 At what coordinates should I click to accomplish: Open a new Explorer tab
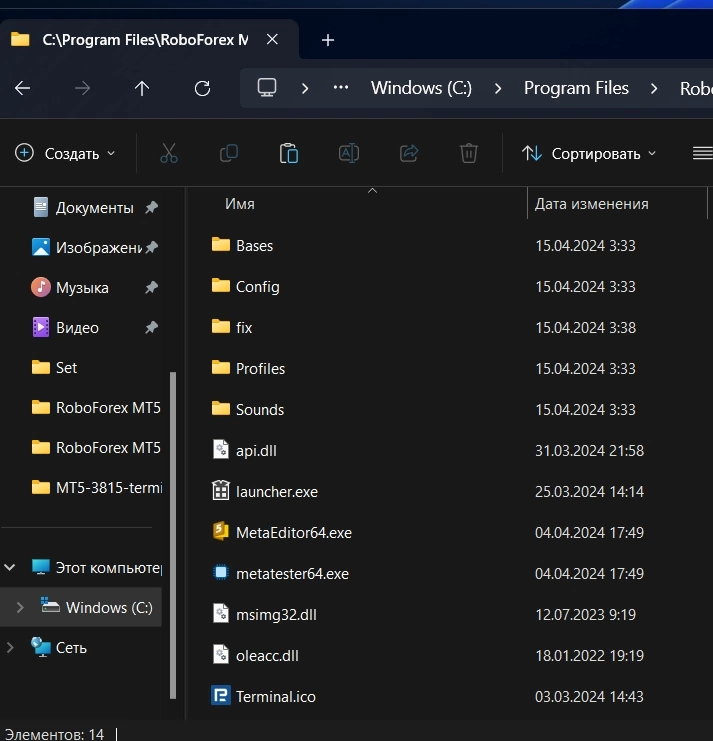(x=328, y=40)
